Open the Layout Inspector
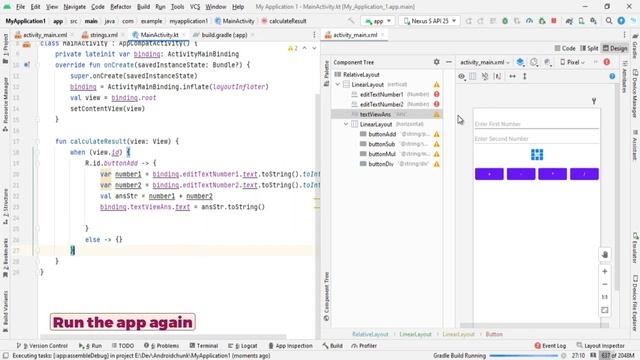640x360 pixels. [x=600, y=346]
